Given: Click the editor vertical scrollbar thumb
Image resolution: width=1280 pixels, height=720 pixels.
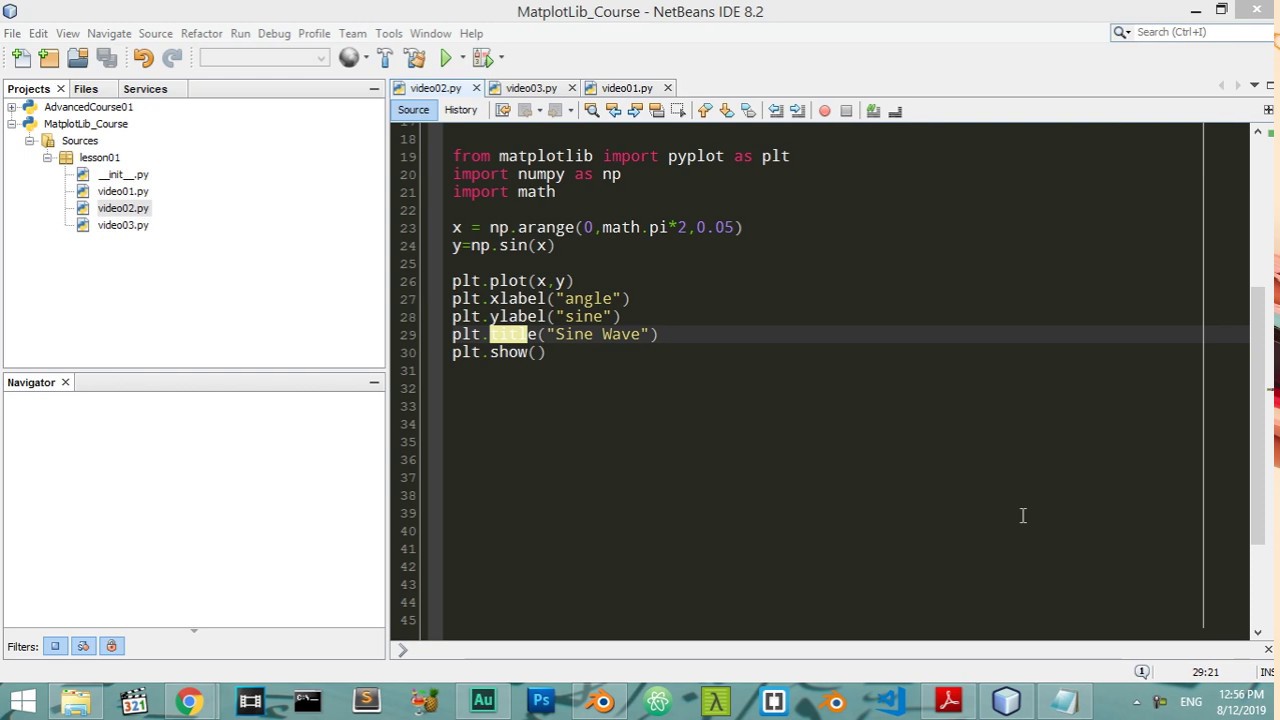Looking at the screenshot, I should point(1258,415).
